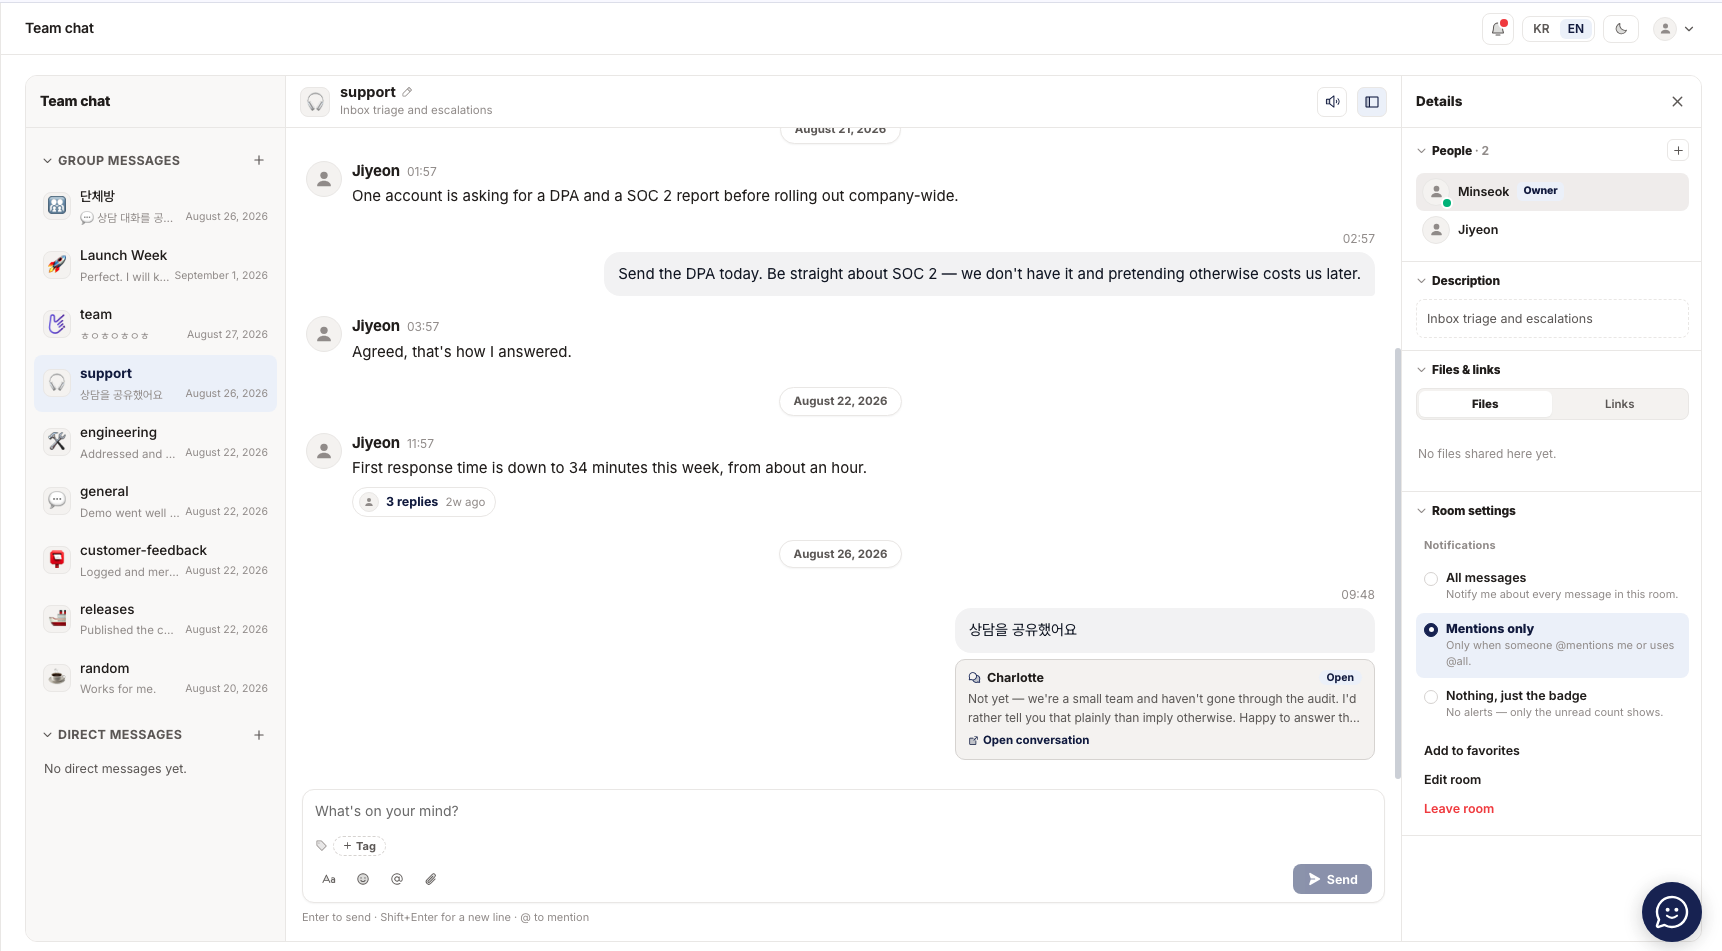Open the chat support bubble widget
Image resolution: width=1722 pixels, height=951 pixels.
[x=1671, y=911]
